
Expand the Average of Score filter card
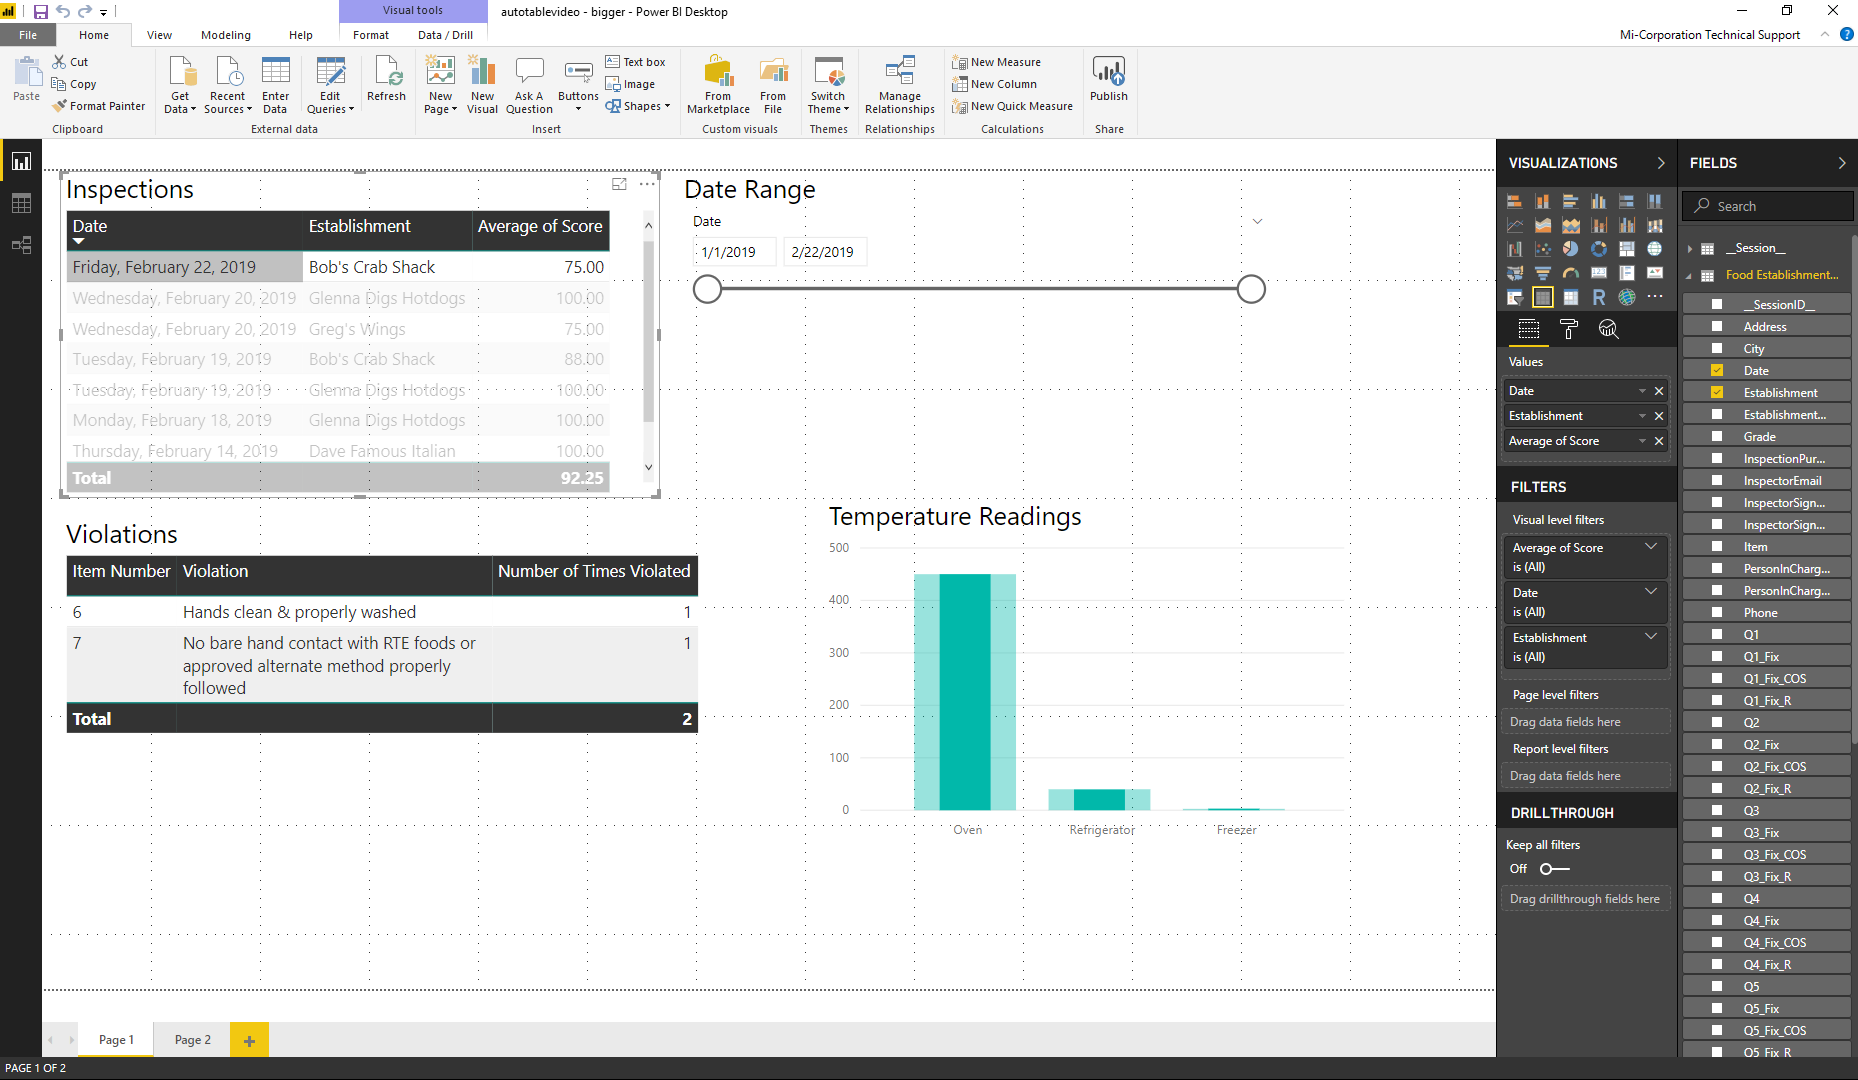(x=1651, y=546)
